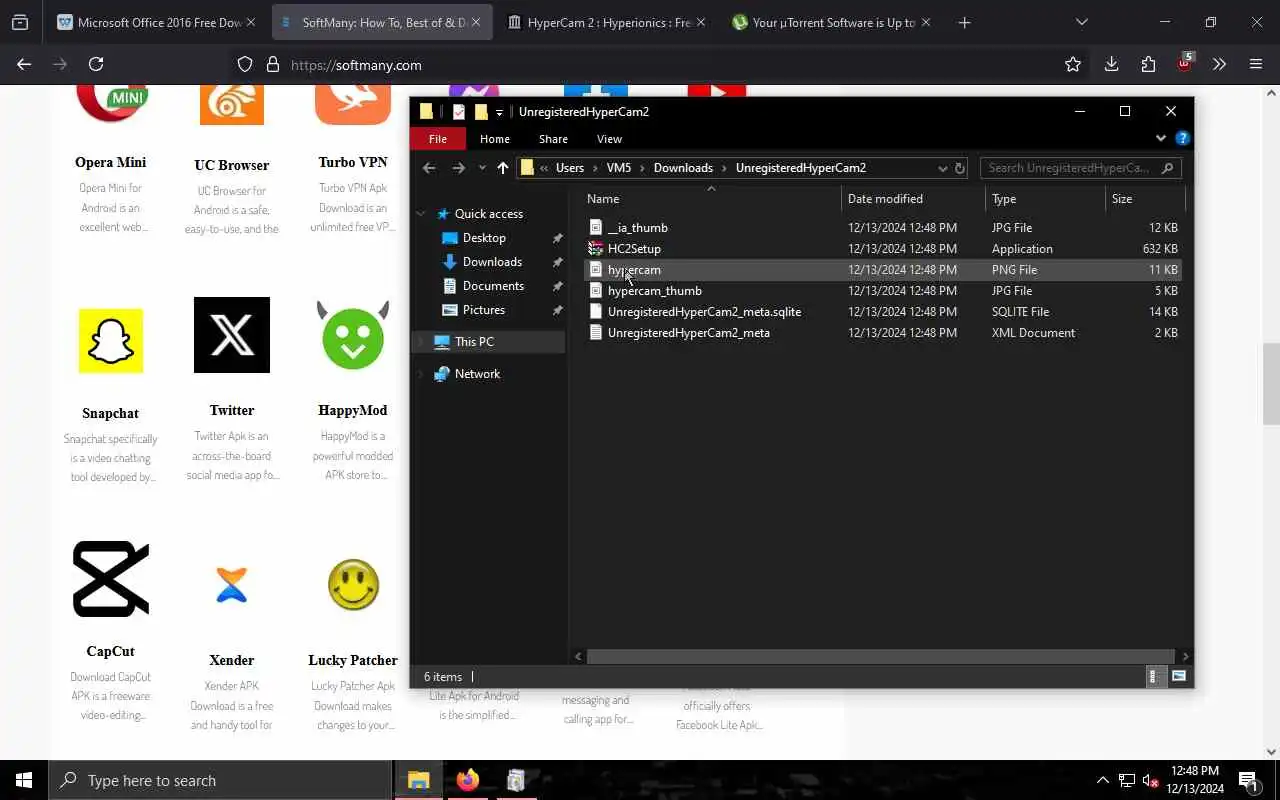Click the site padlock icon
The height and width of the screenshot is (800, 1280).
[x=272, y=64]
